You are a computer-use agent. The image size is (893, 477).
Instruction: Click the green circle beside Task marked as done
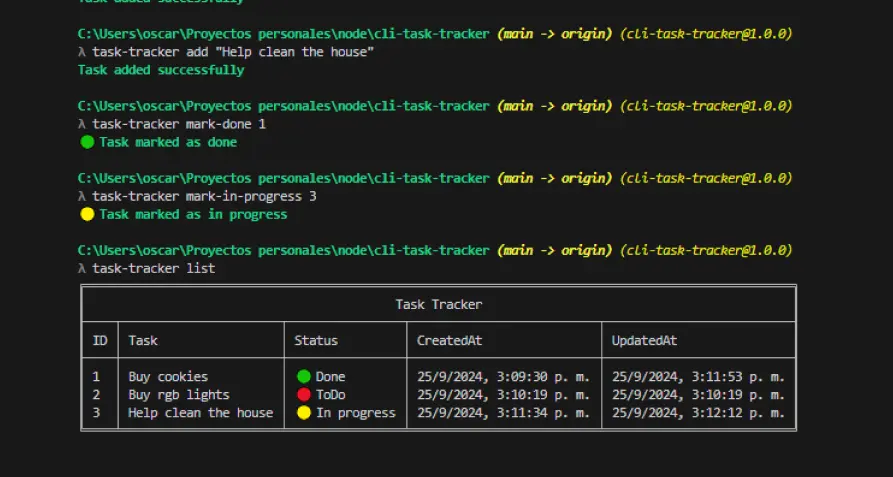pos(87,142)
